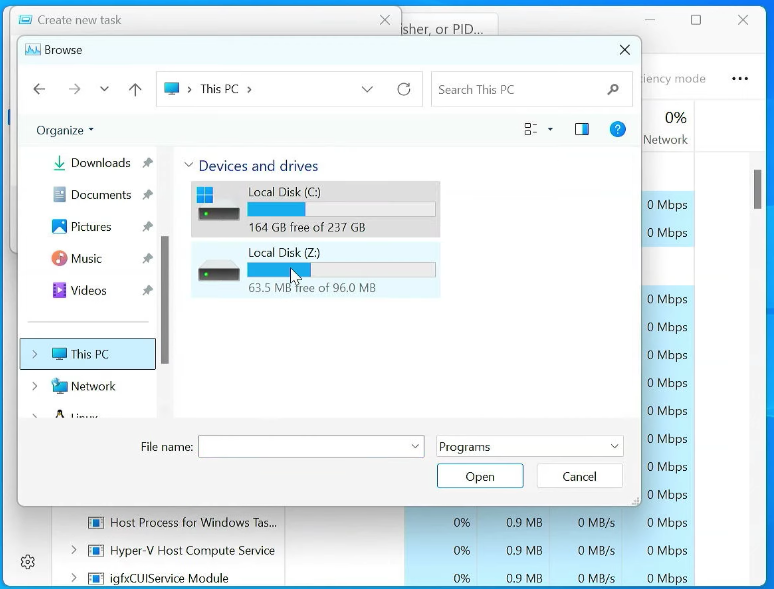Select Local Disk (Z:) drive
774x589 pixels.
click(x=315, y=270)
